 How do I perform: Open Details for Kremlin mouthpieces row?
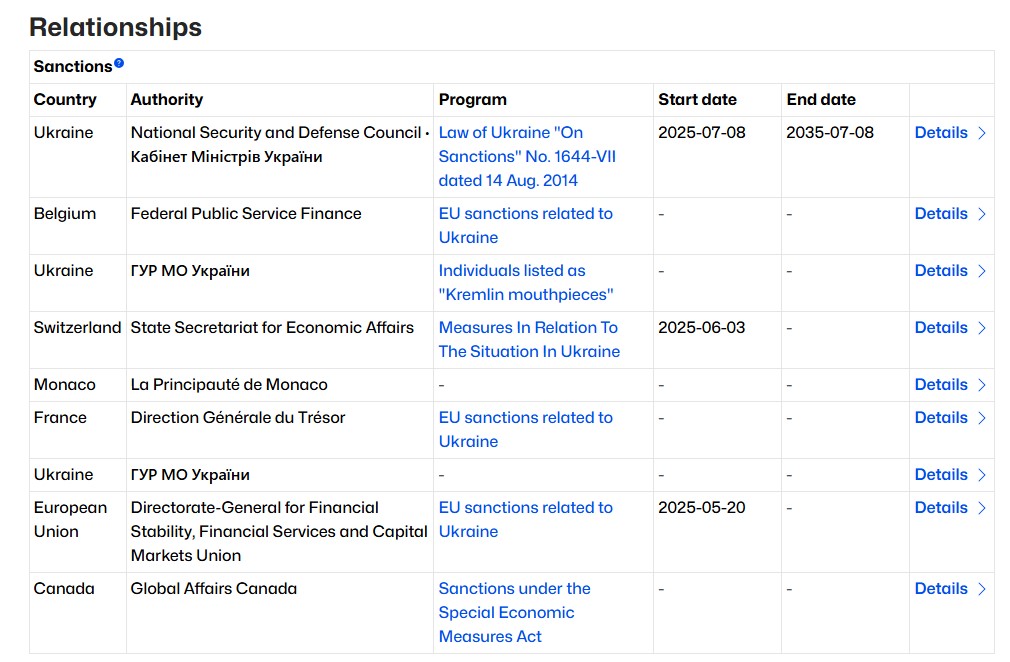[x=941, y=270]
